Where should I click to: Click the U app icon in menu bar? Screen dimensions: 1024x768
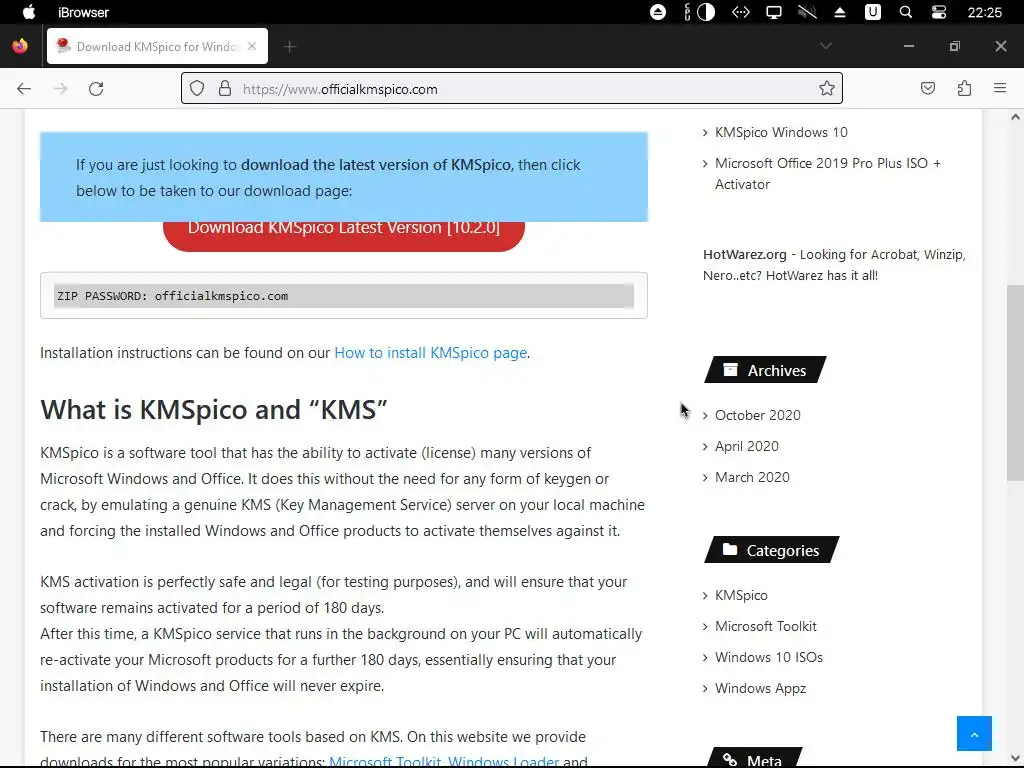(873, 12)
